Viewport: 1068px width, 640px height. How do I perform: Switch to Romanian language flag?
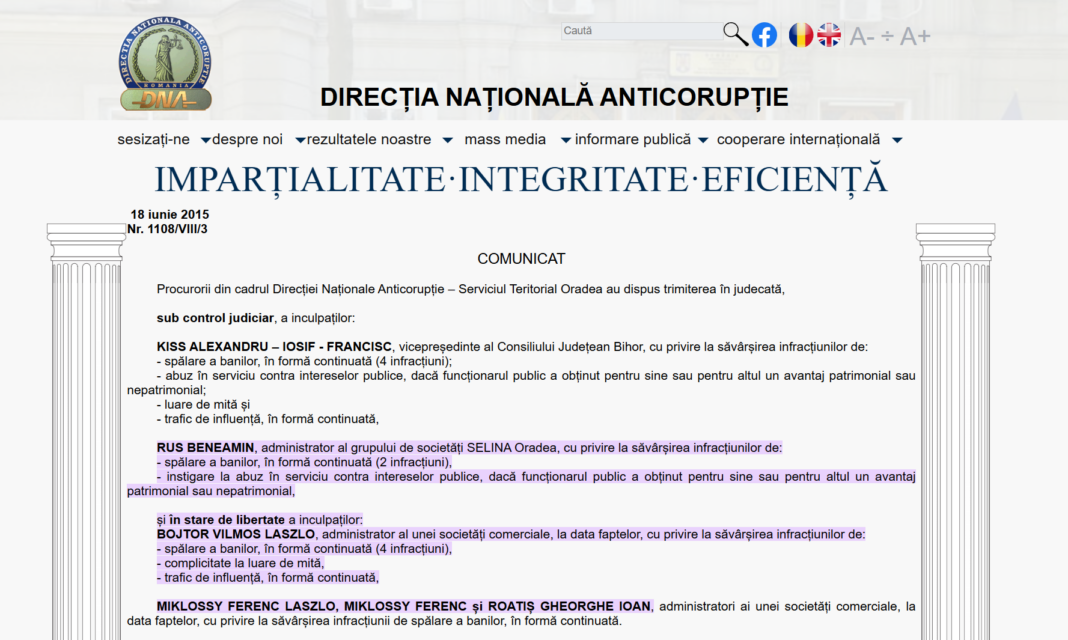coord(800,35)
